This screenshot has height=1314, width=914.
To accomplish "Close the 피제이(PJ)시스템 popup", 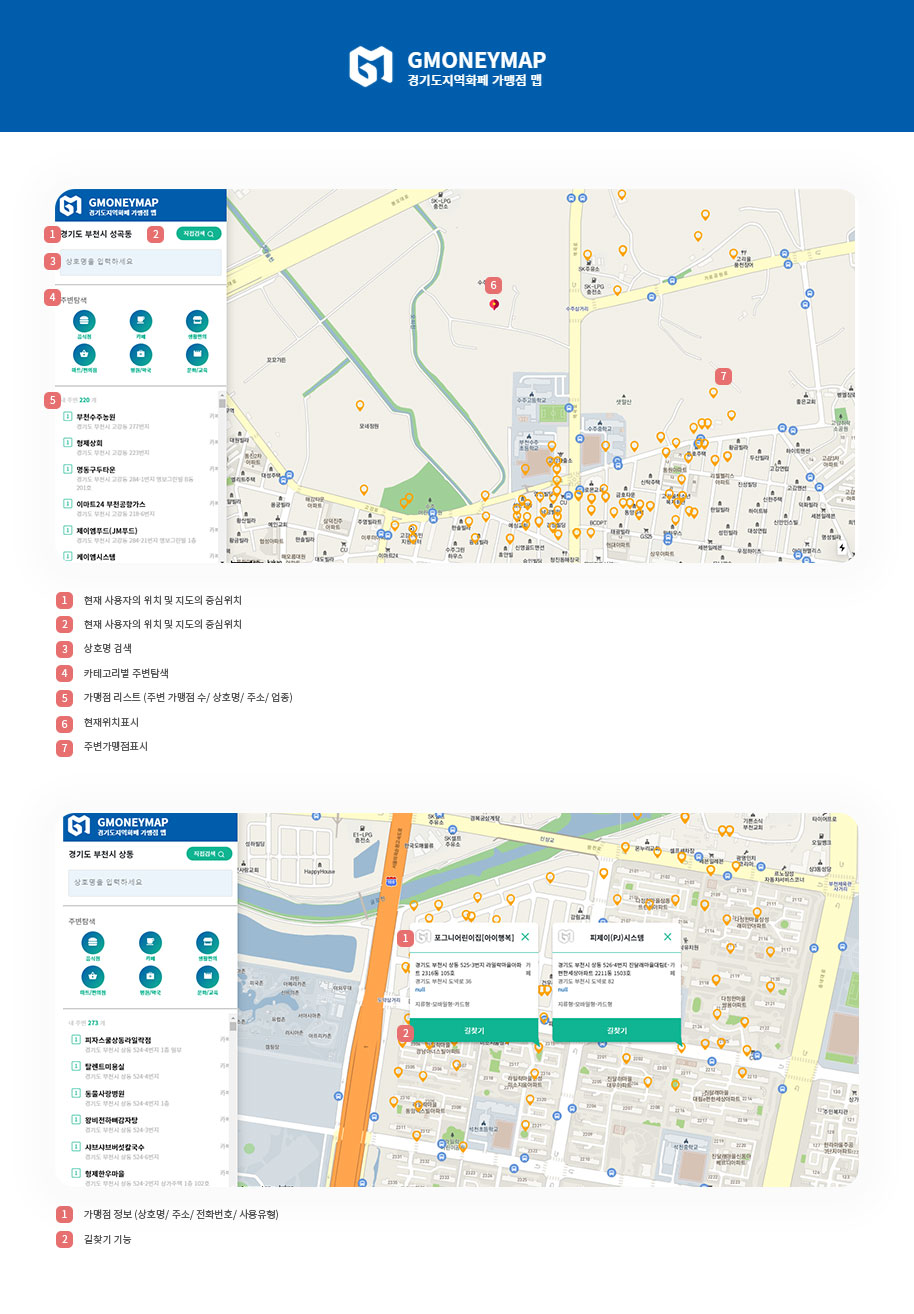I will (x=668, y=937).
